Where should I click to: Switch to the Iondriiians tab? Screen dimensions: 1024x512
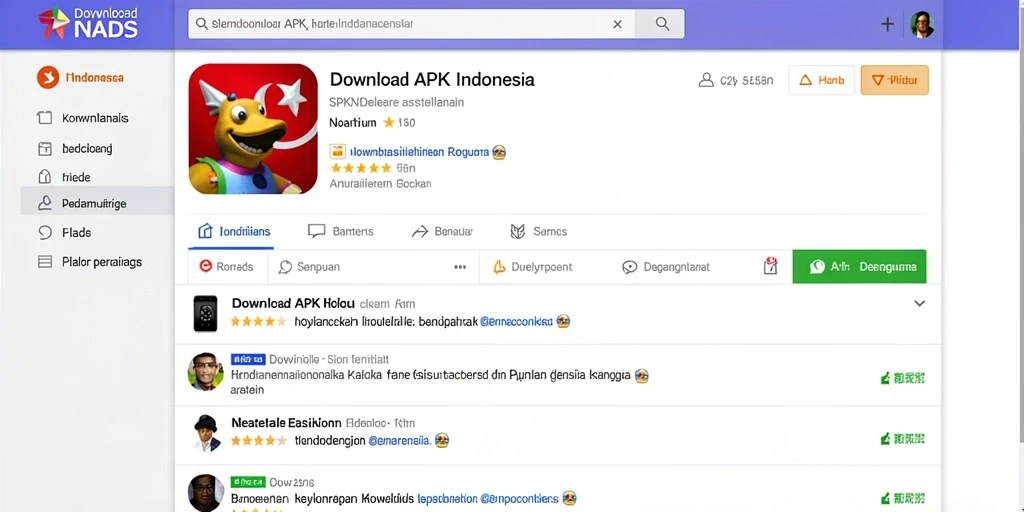pos(234,231)
